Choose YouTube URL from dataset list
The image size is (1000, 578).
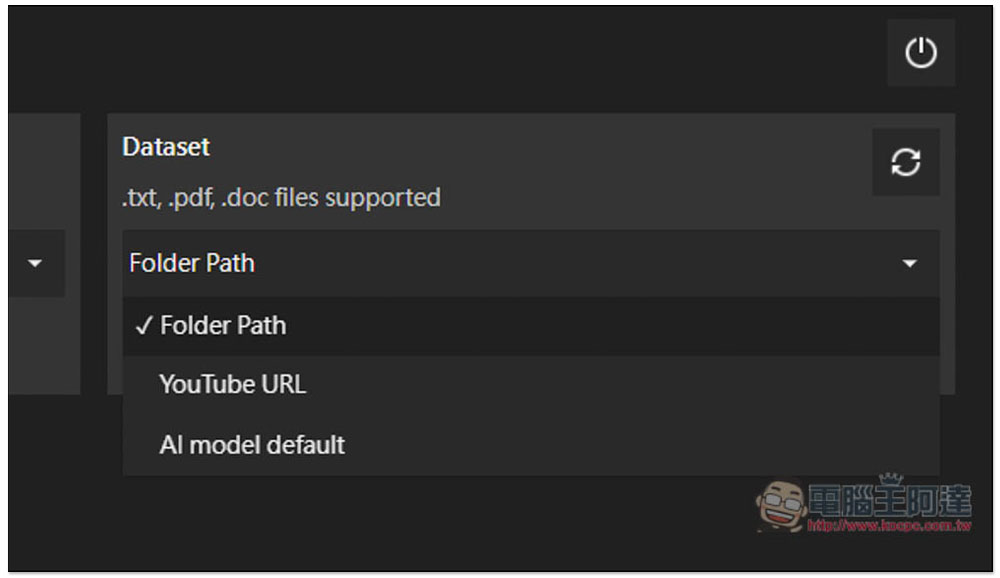click(531, 385)
